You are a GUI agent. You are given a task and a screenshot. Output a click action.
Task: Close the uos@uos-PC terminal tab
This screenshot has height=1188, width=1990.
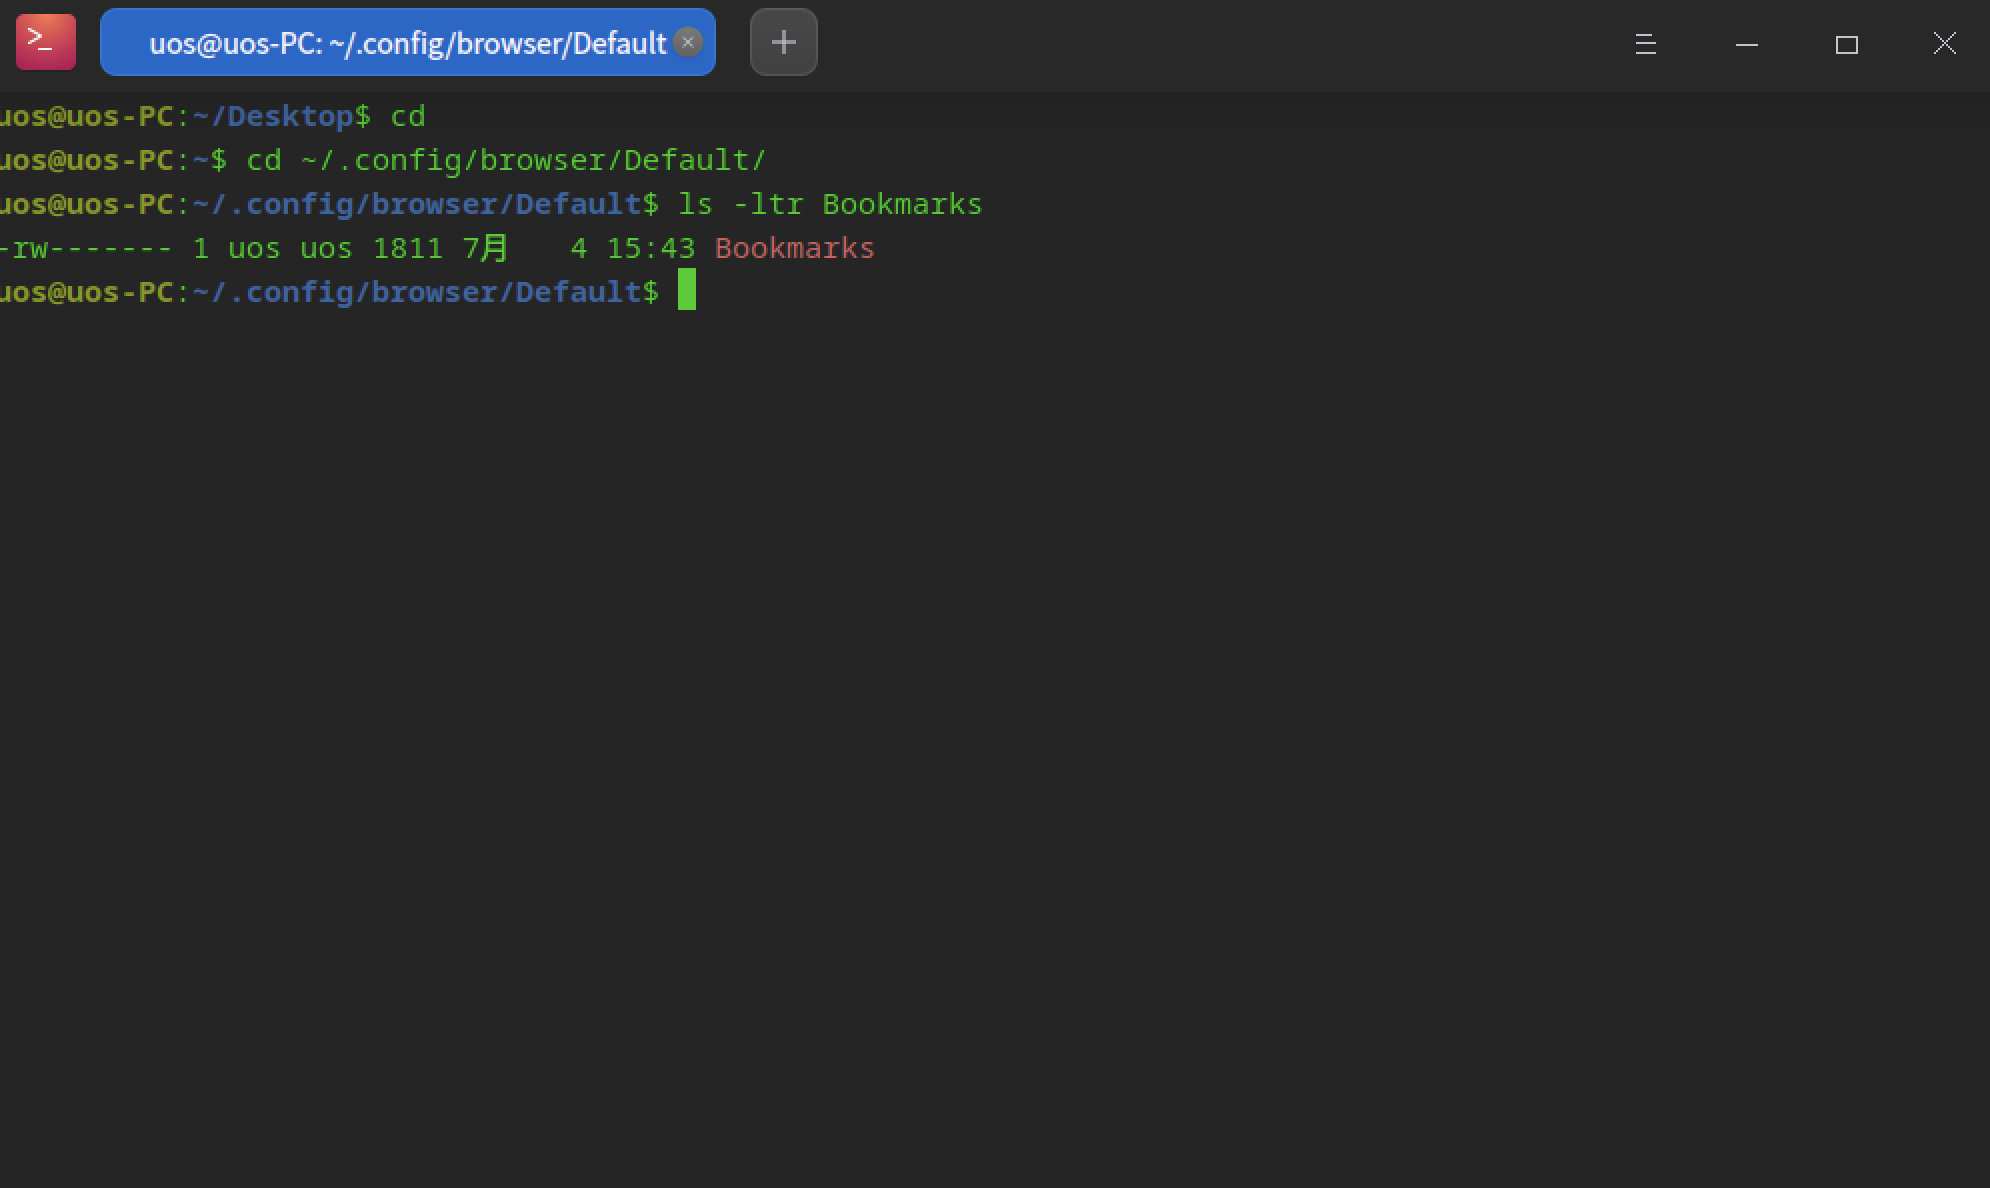[688, 42]
